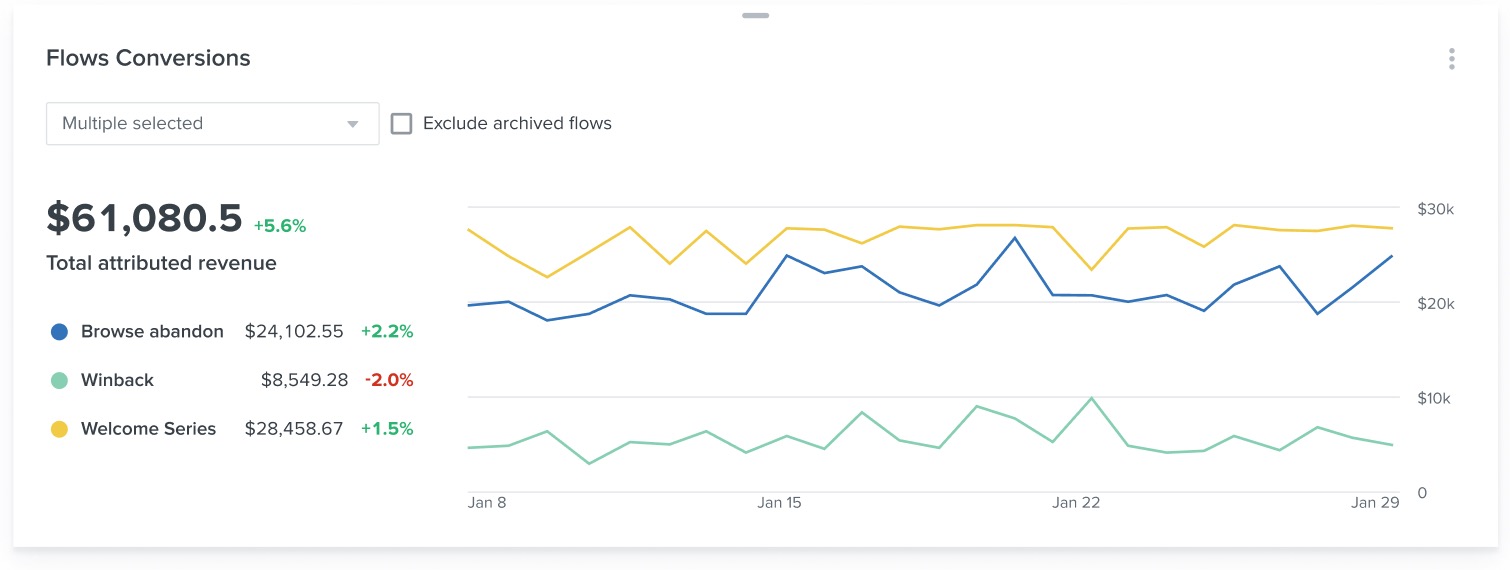Select the Winback legend label
This screenshot has height=570, width=1510.
tap(117, 380)
